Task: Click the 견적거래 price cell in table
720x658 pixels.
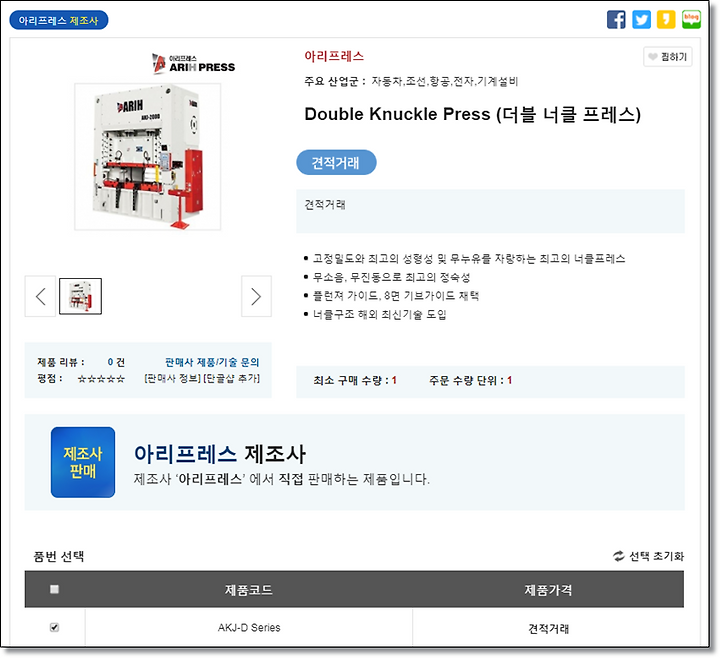Action: [x=548, y=628]
